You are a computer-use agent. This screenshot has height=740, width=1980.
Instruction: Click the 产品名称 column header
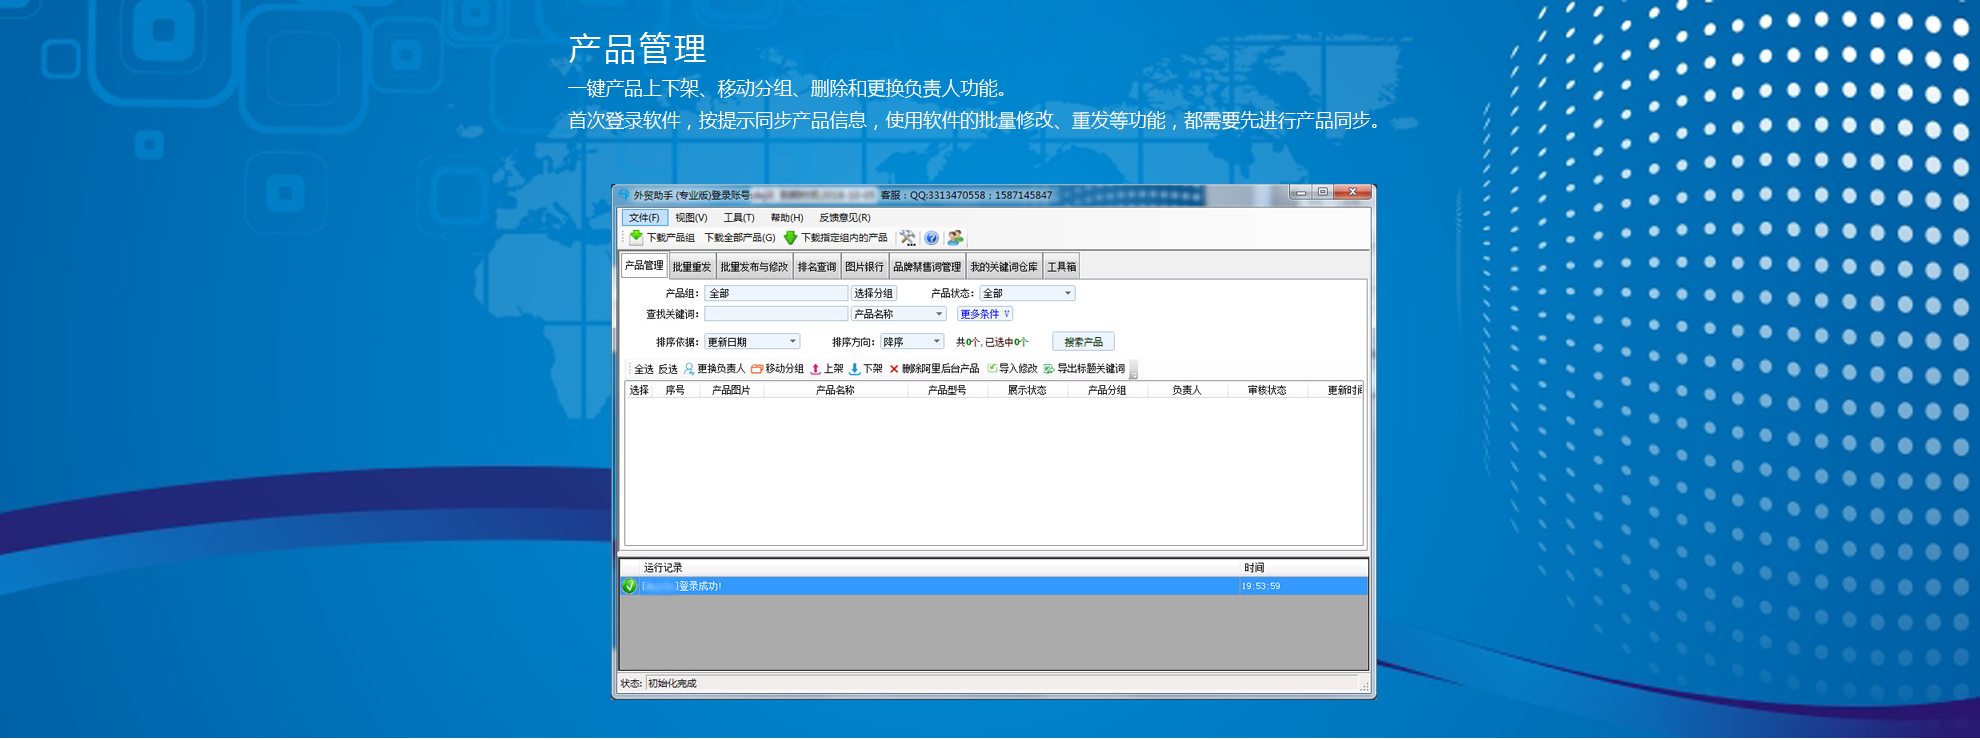[x=835, y=390]
